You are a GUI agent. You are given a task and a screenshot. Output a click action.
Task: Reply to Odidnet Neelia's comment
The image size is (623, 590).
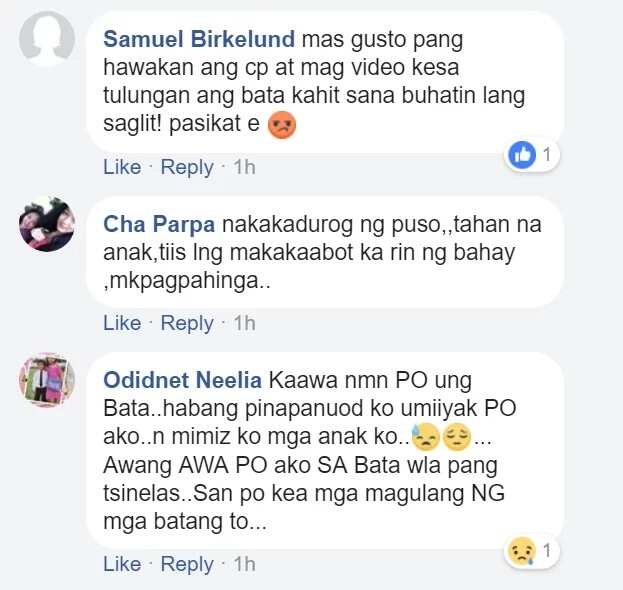(187, 564)
